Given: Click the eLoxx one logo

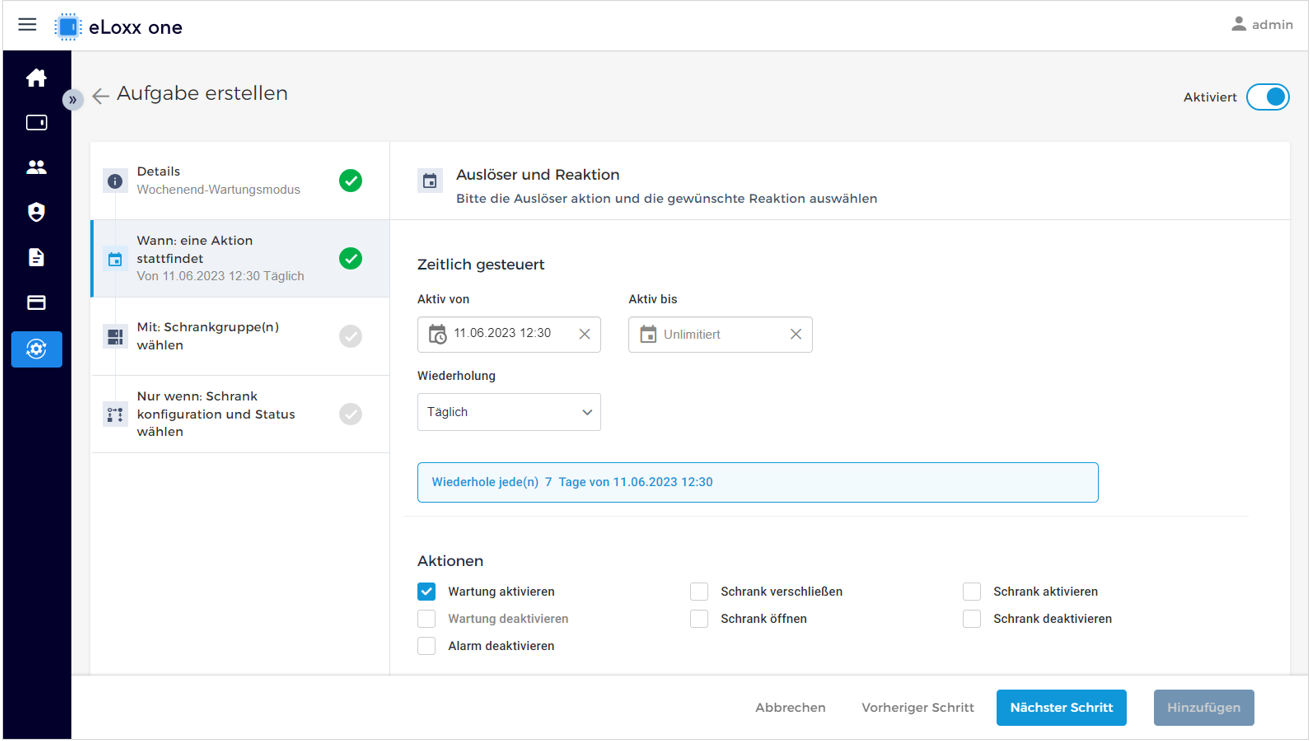Looking at the screenshot, I should pyautogui.click(x=119, y=27).
